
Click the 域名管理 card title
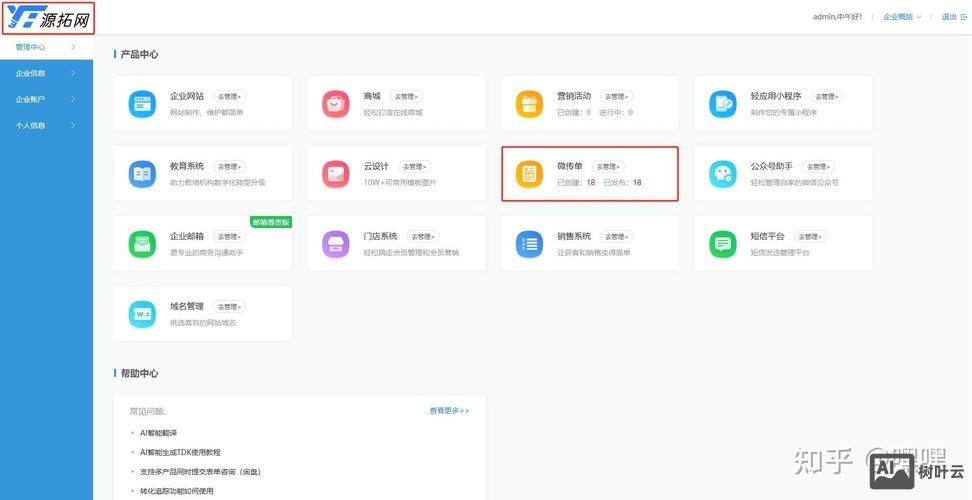click(187, 306)
